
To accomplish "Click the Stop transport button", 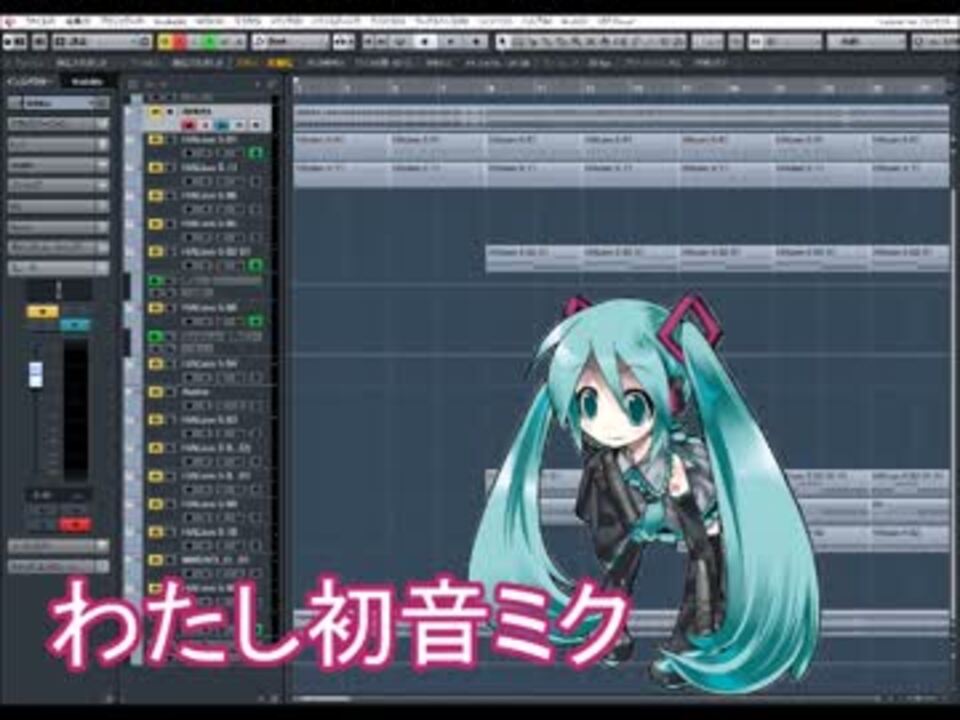I will pyautogui.click(x=426, y=42).
